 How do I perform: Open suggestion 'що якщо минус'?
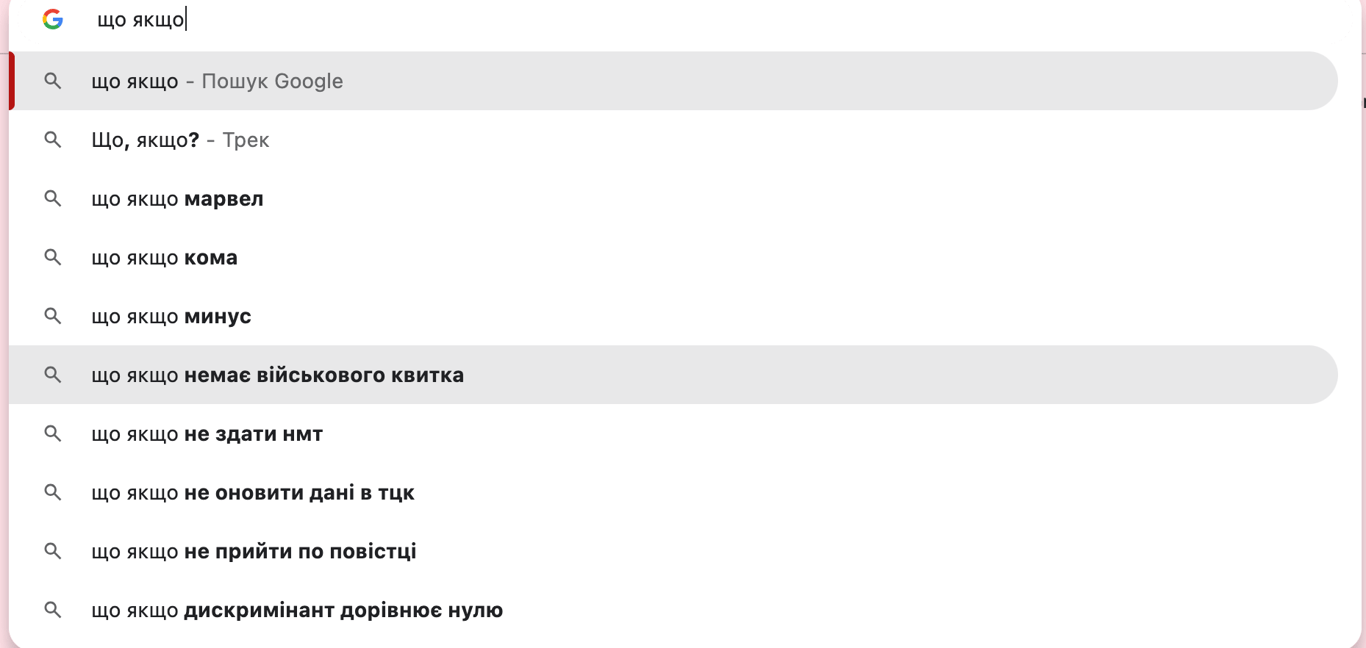171,316
